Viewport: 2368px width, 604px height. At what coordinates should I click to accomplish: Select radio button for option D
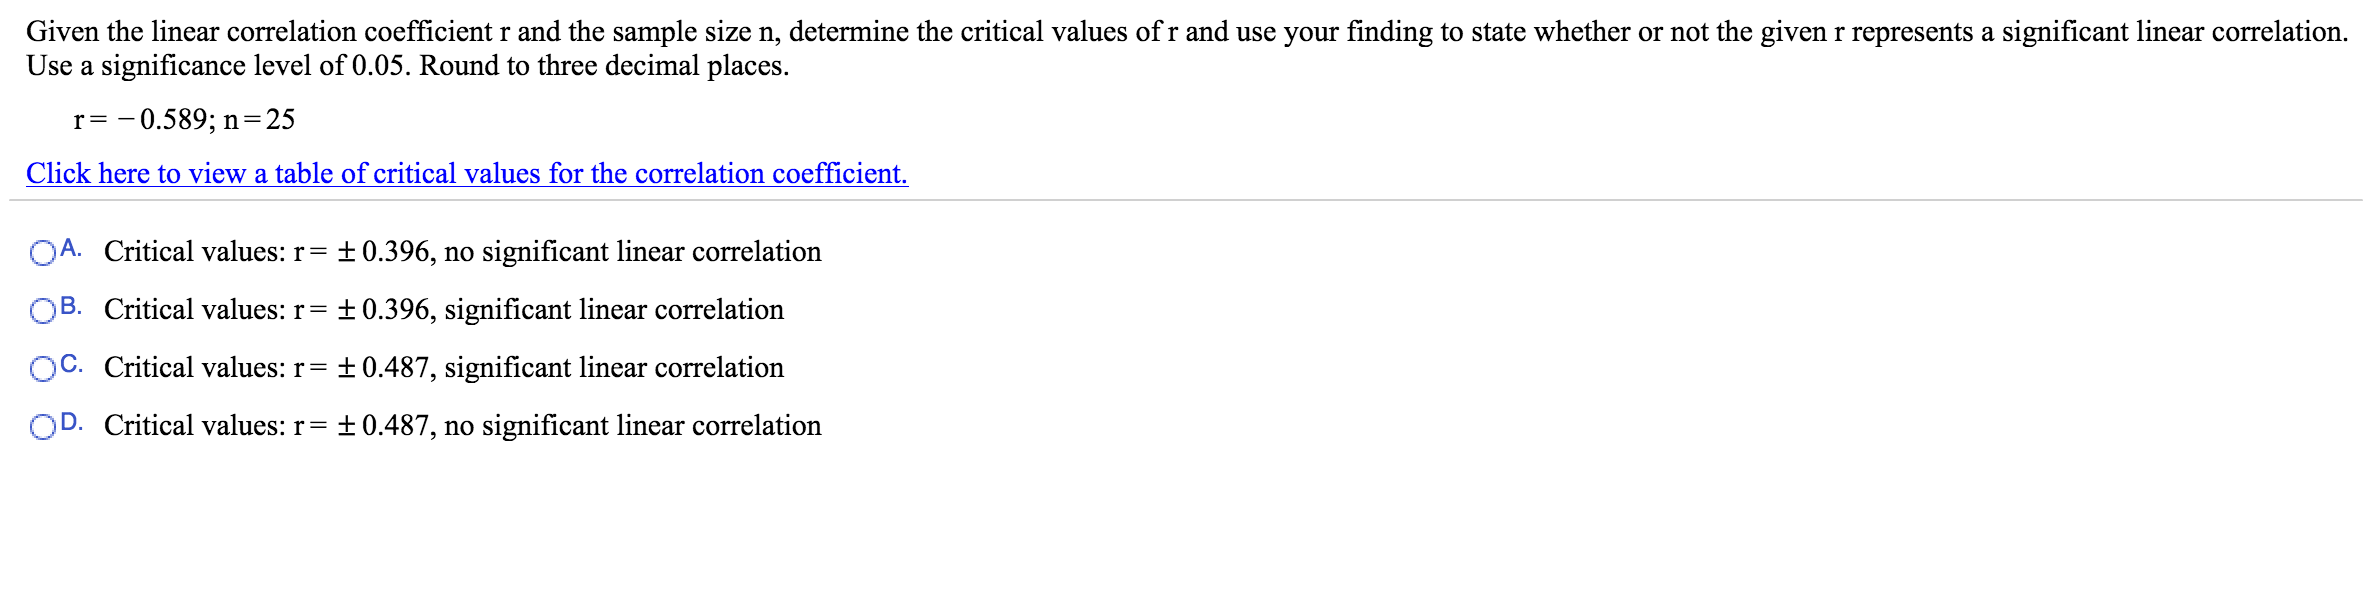pos(43,427)
